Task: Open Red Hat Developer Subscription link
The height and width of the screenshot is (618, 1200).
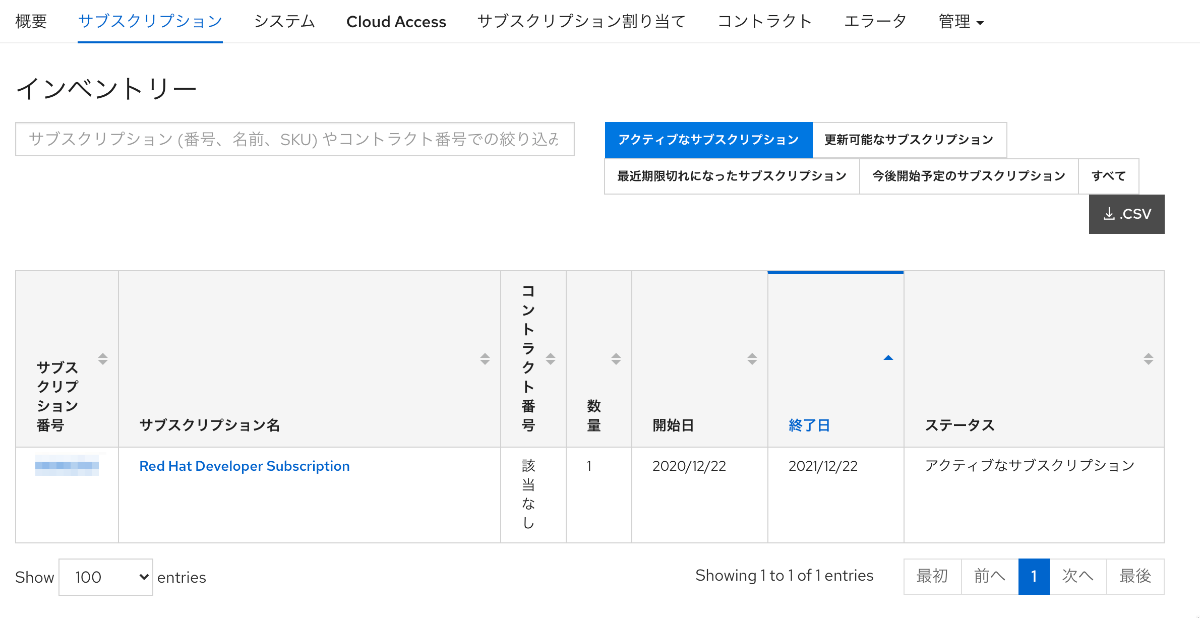Action: pyautogui.click(x=244, y=466)
